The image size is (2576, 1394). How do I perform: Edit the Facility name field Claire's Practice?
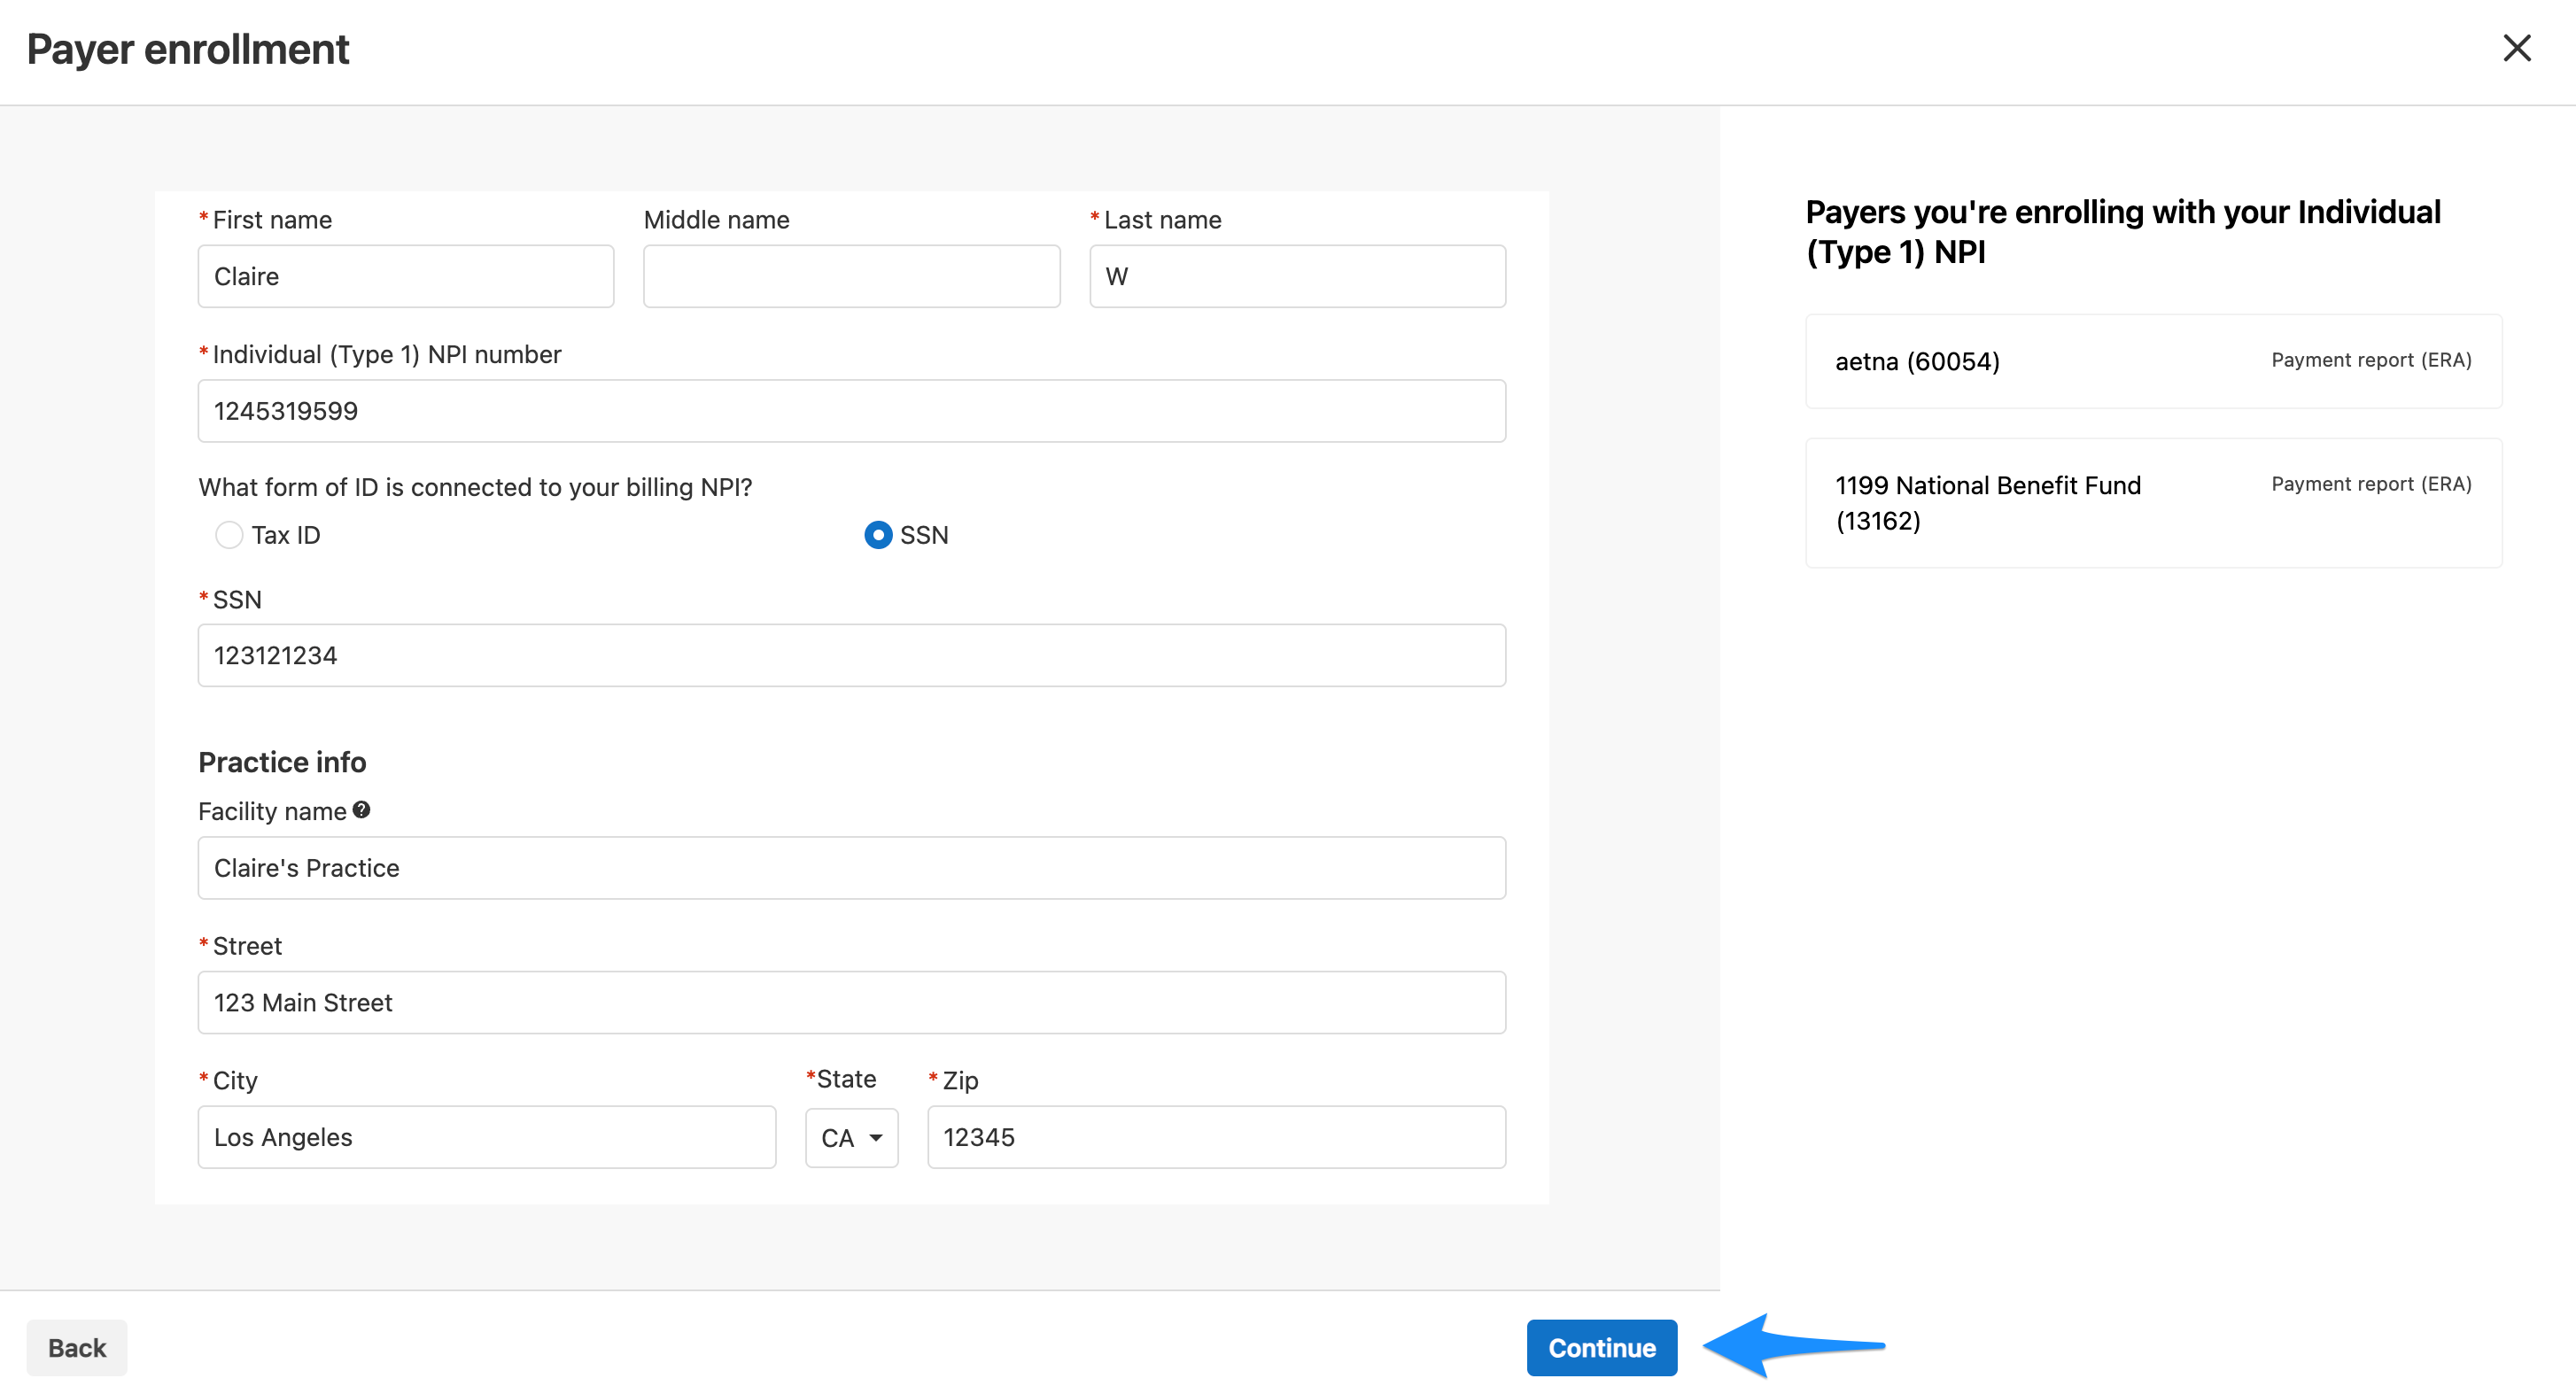click(851, 868)
